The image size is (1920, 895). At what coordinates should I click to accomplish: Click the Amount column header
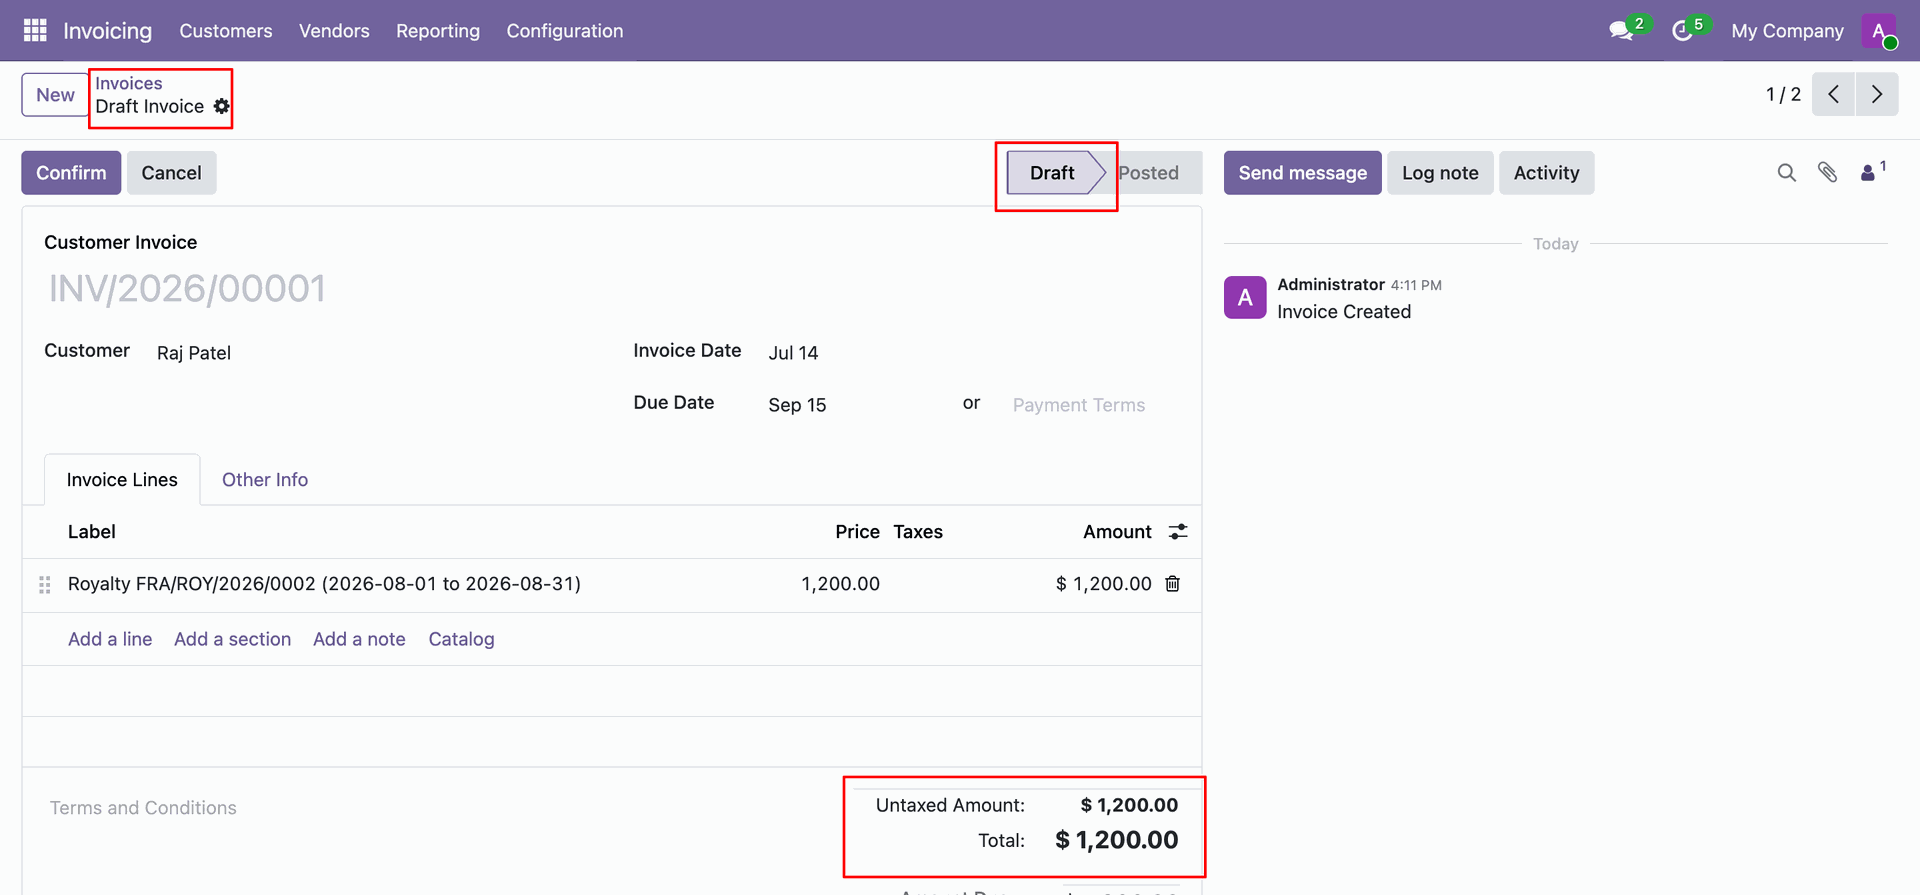point(1117,532)
